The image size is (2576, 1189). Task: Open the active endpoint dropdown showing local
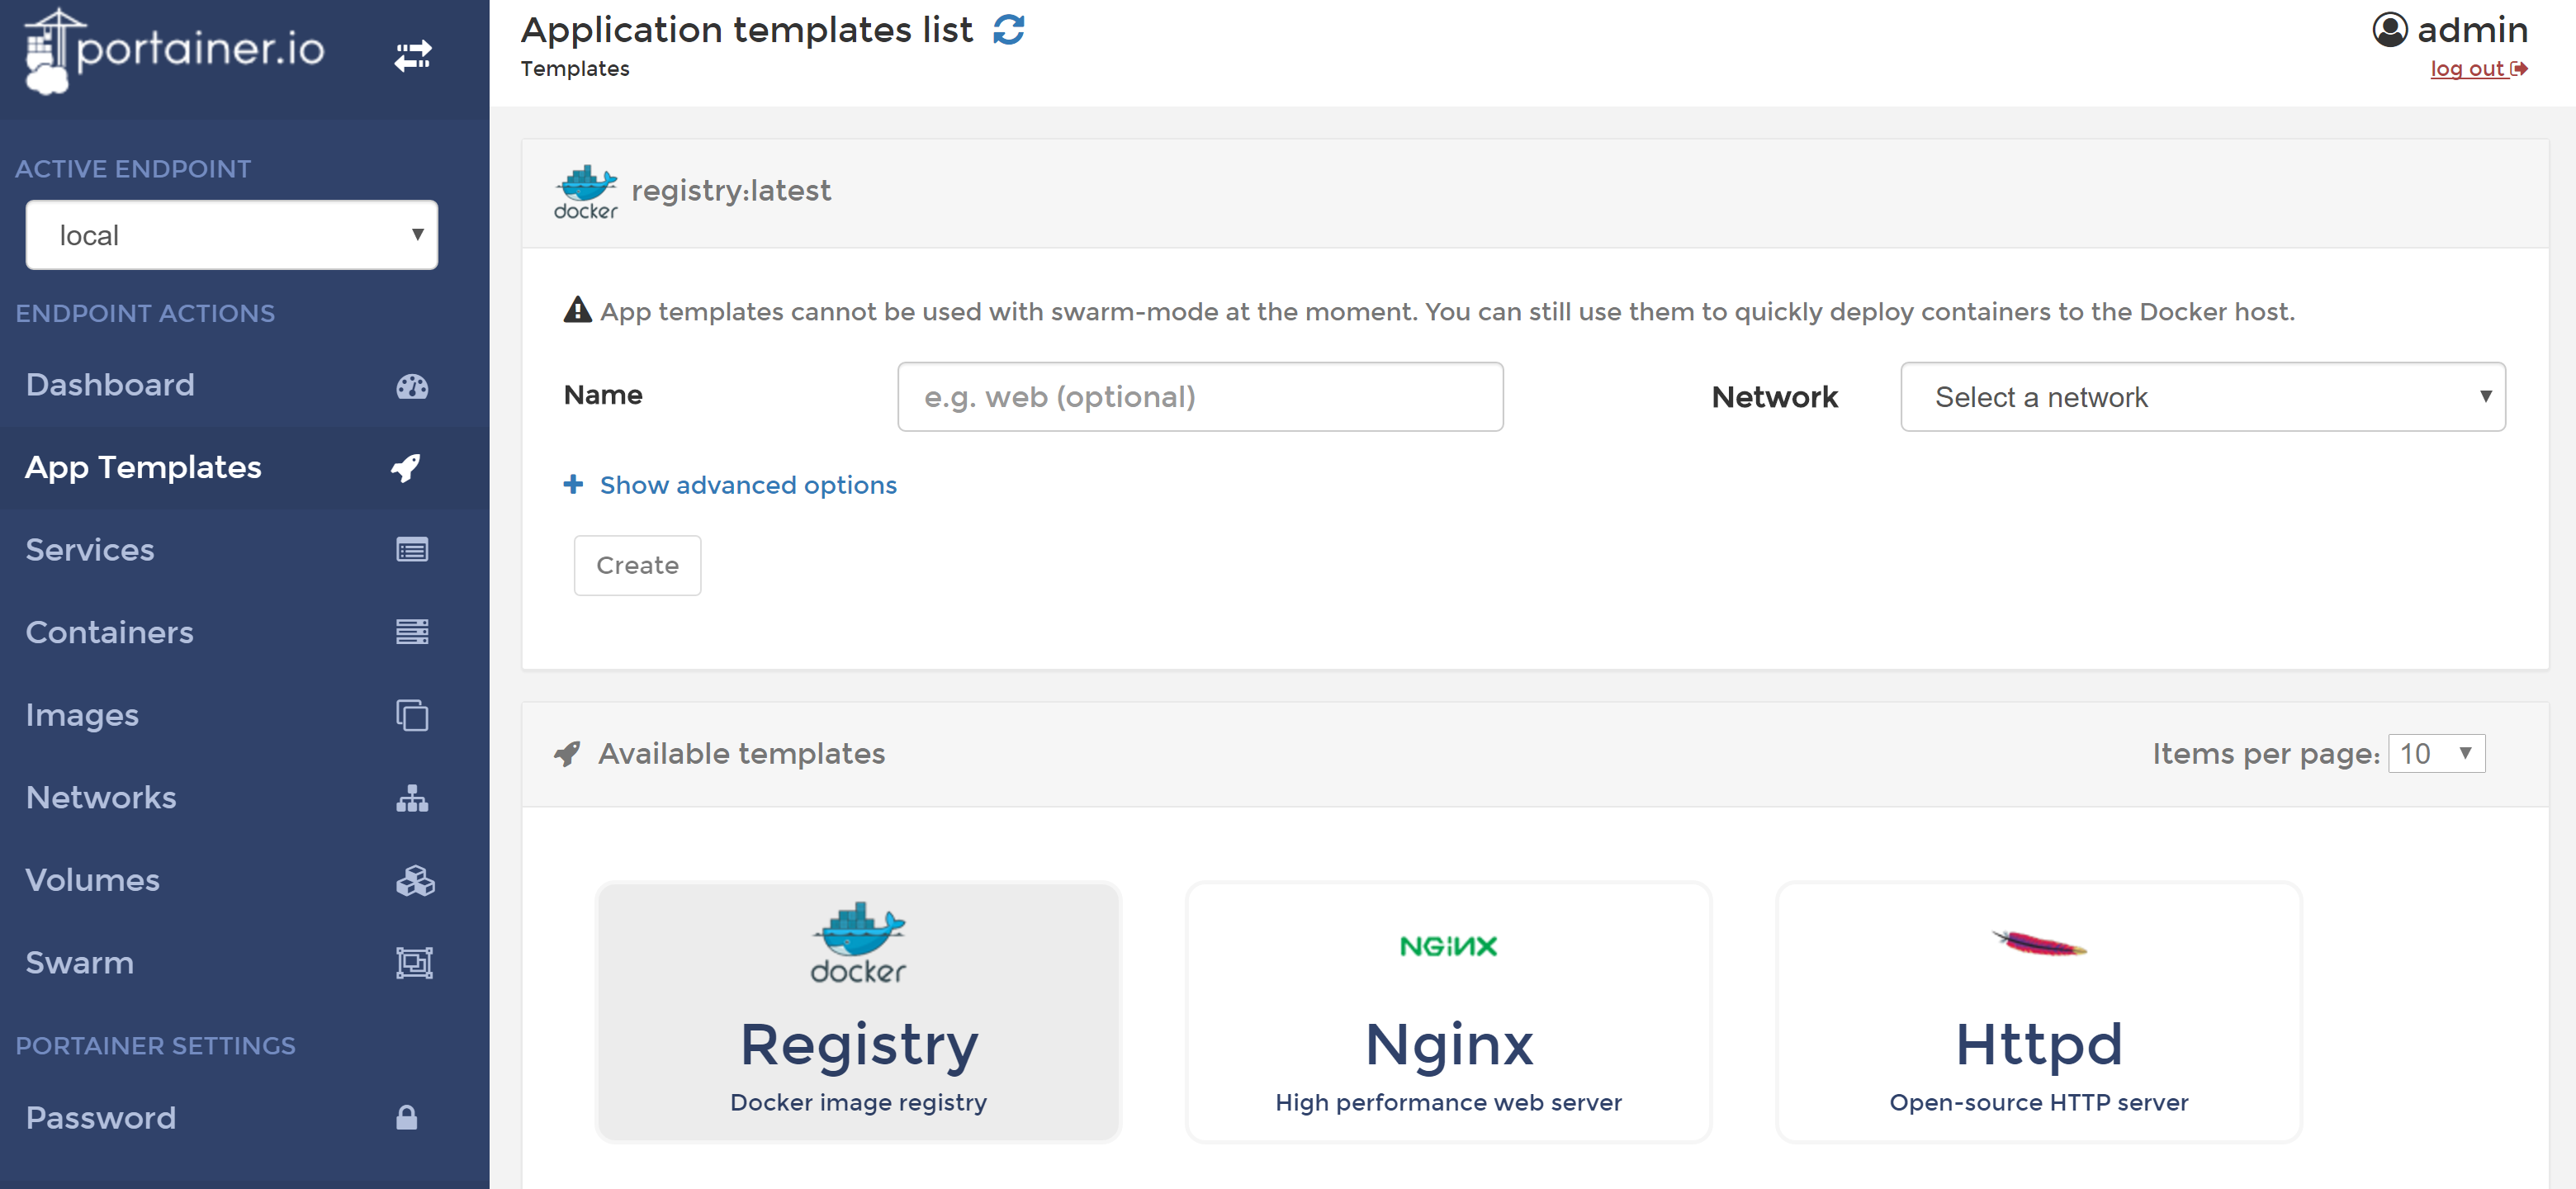point(231,235)
